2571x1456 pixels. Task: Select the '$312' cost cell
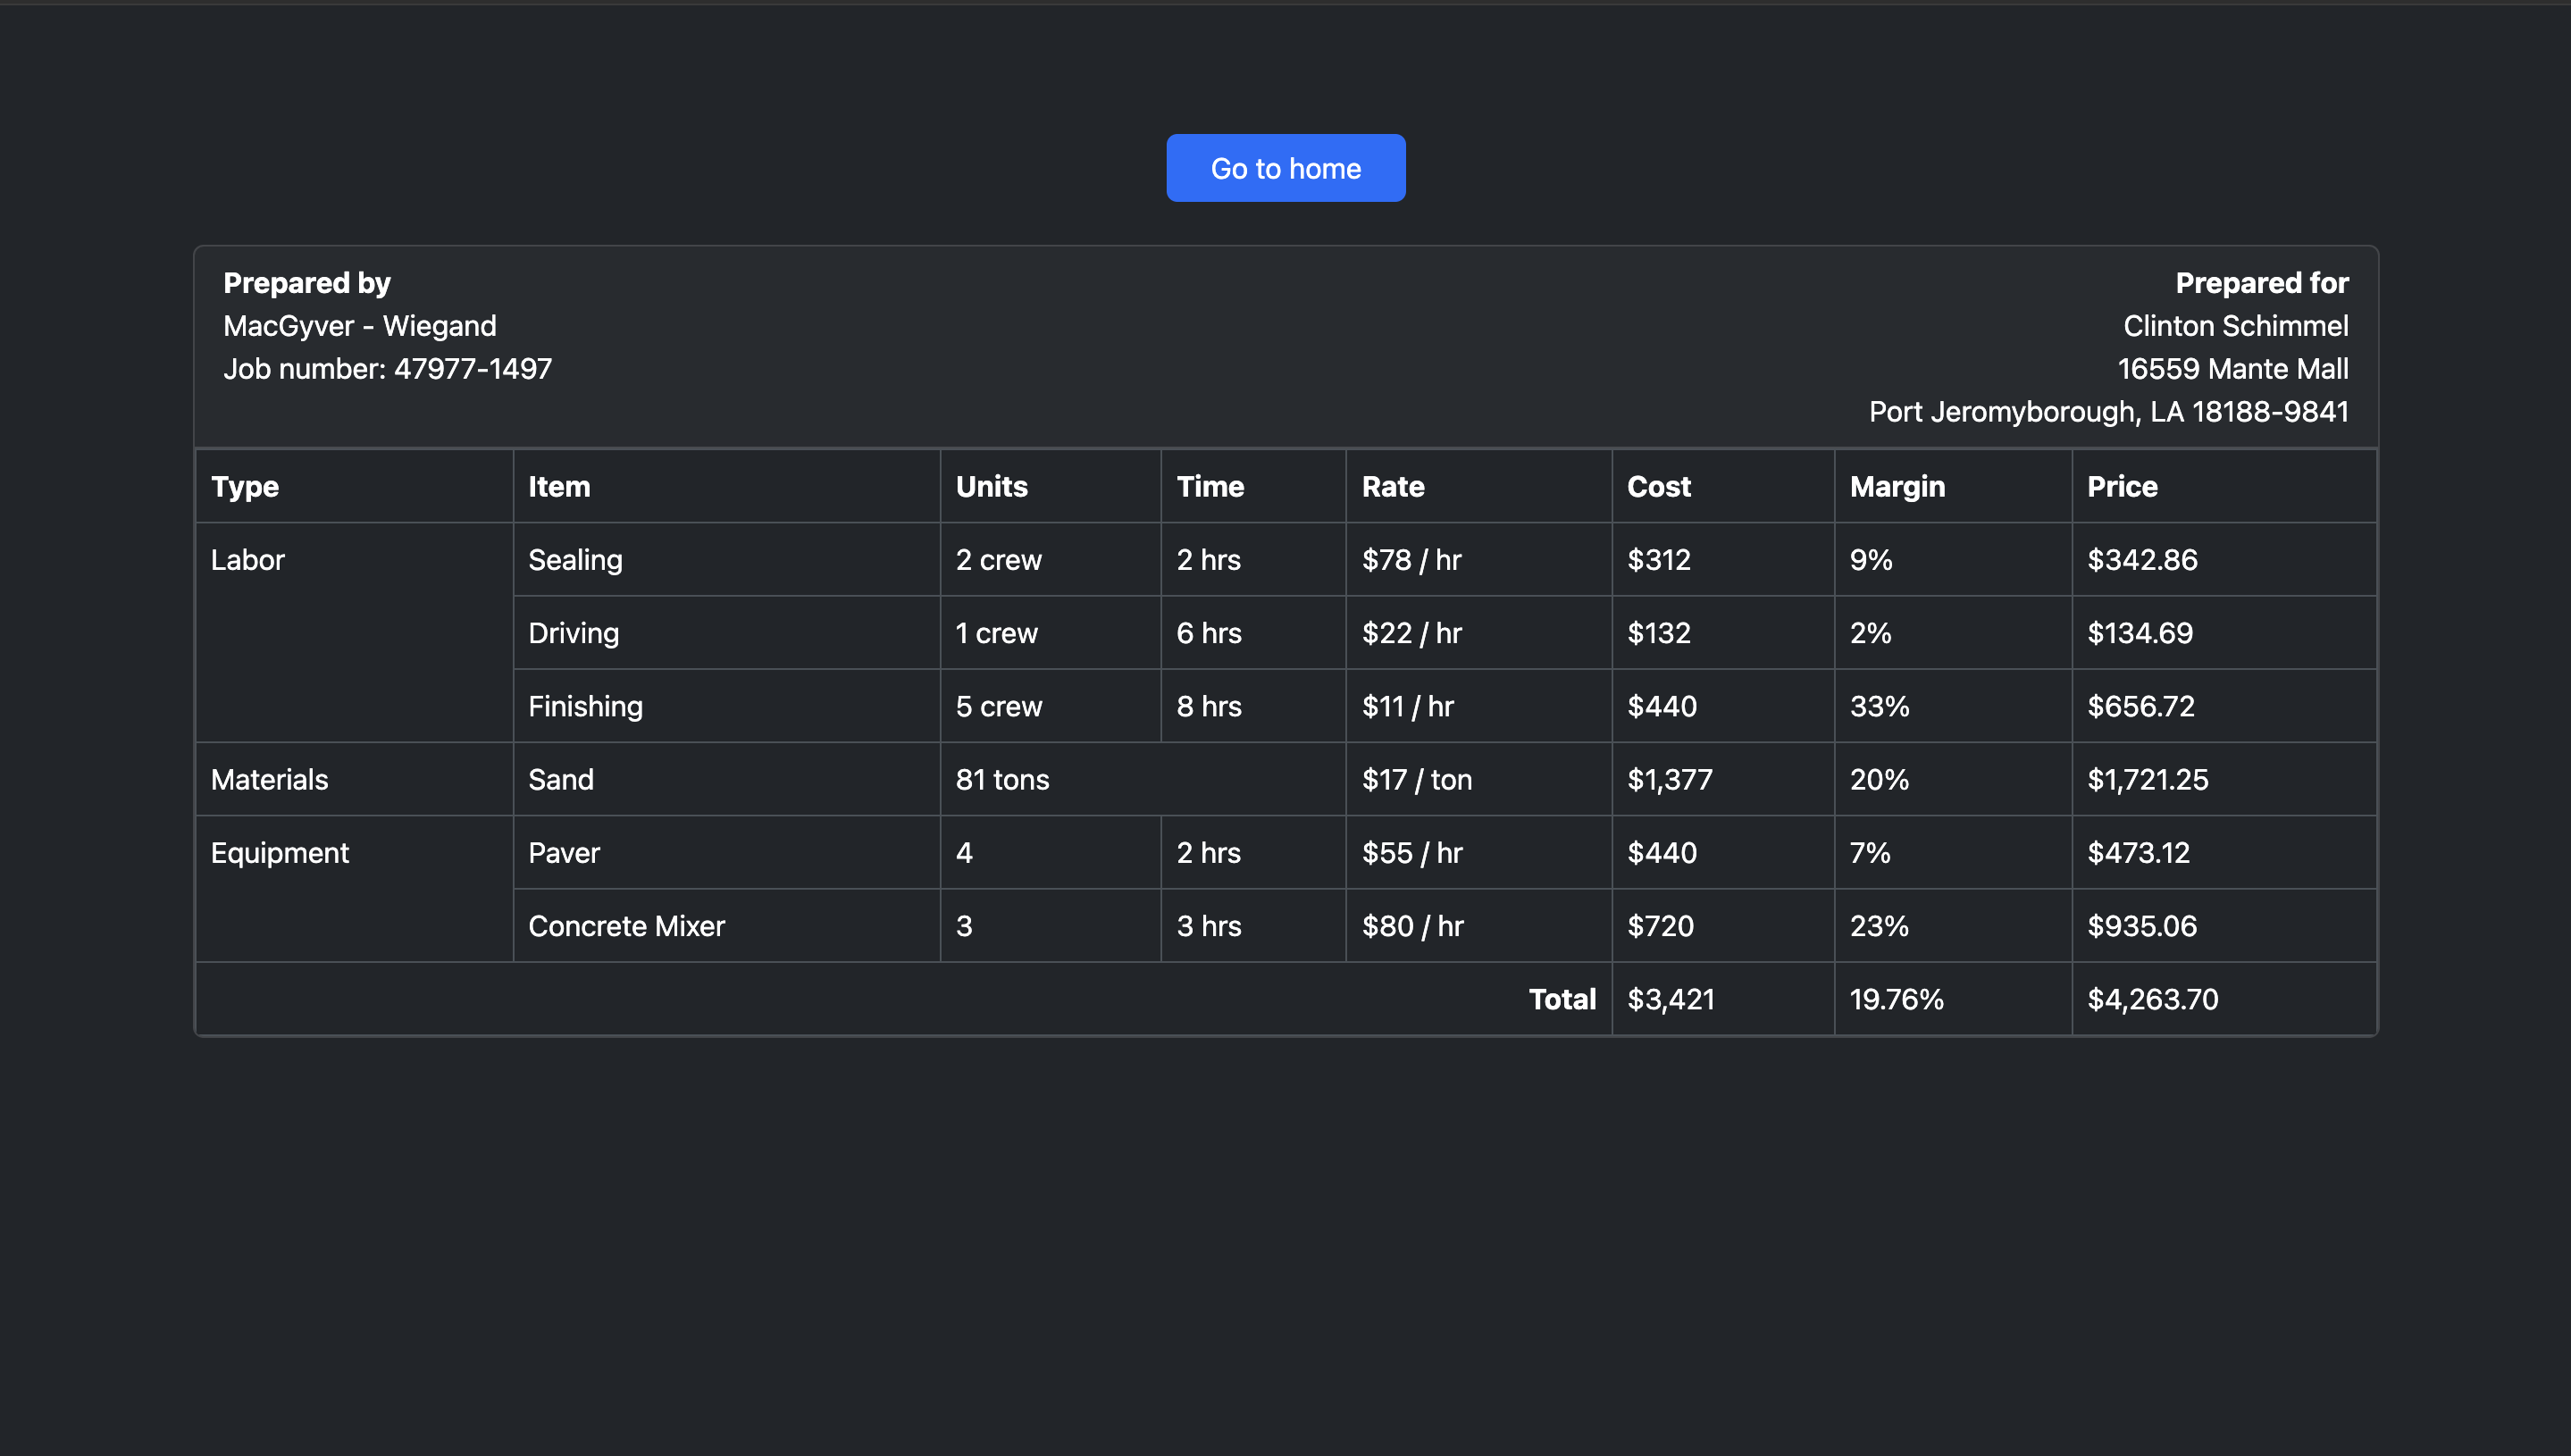(x=1723, y=560)
